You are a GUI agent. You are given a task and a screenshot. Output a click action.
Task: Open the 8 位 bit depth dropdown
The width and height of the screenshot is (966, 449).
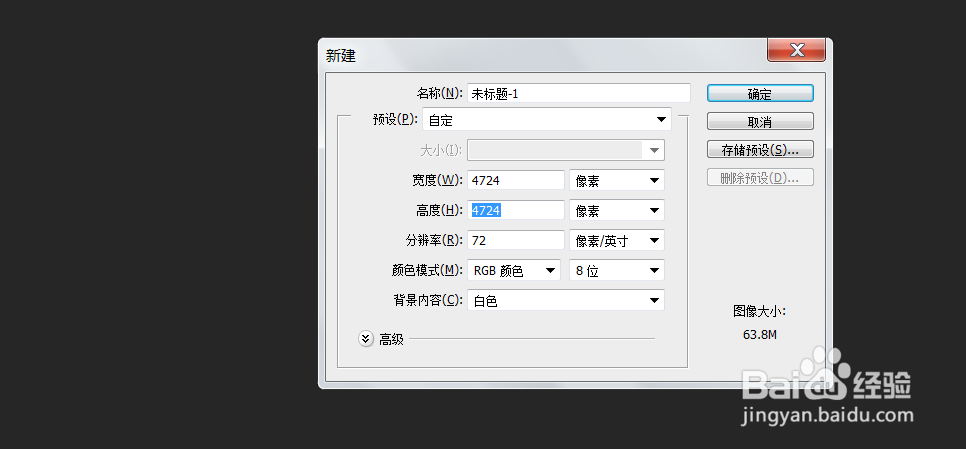click(x=617, y=270)
